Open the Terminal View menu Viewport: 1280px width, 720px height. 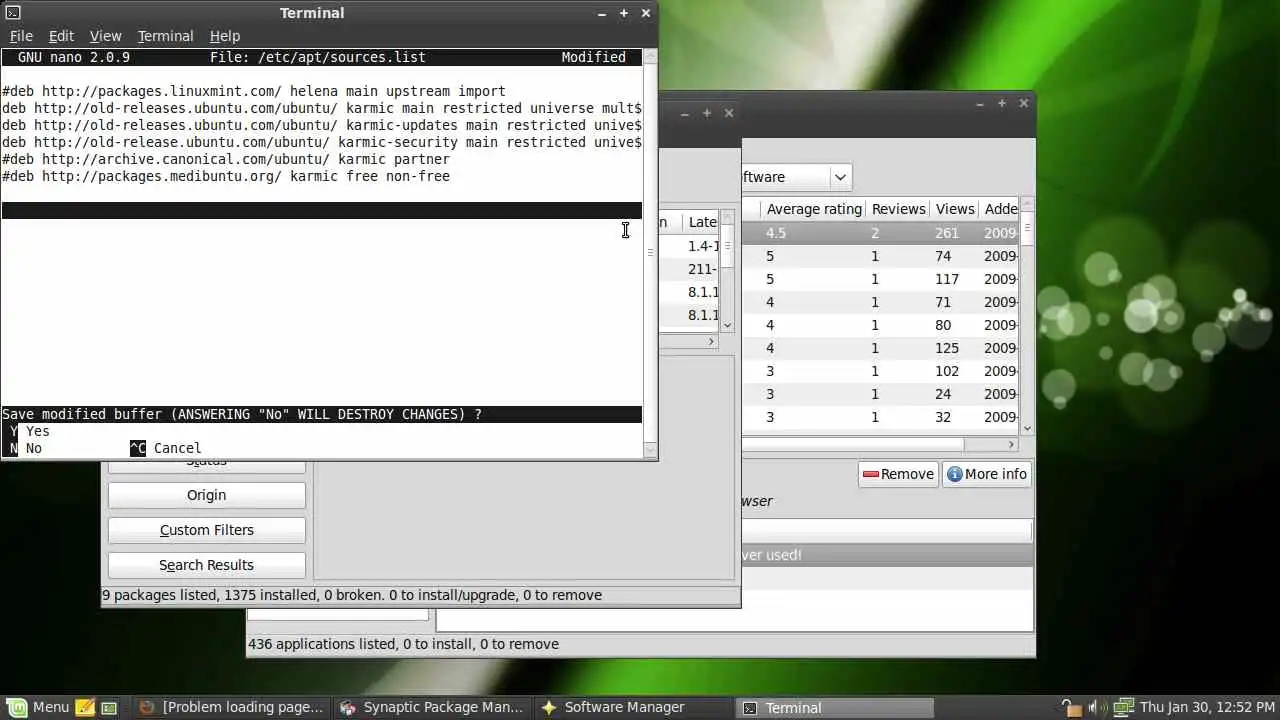(105, 35)
